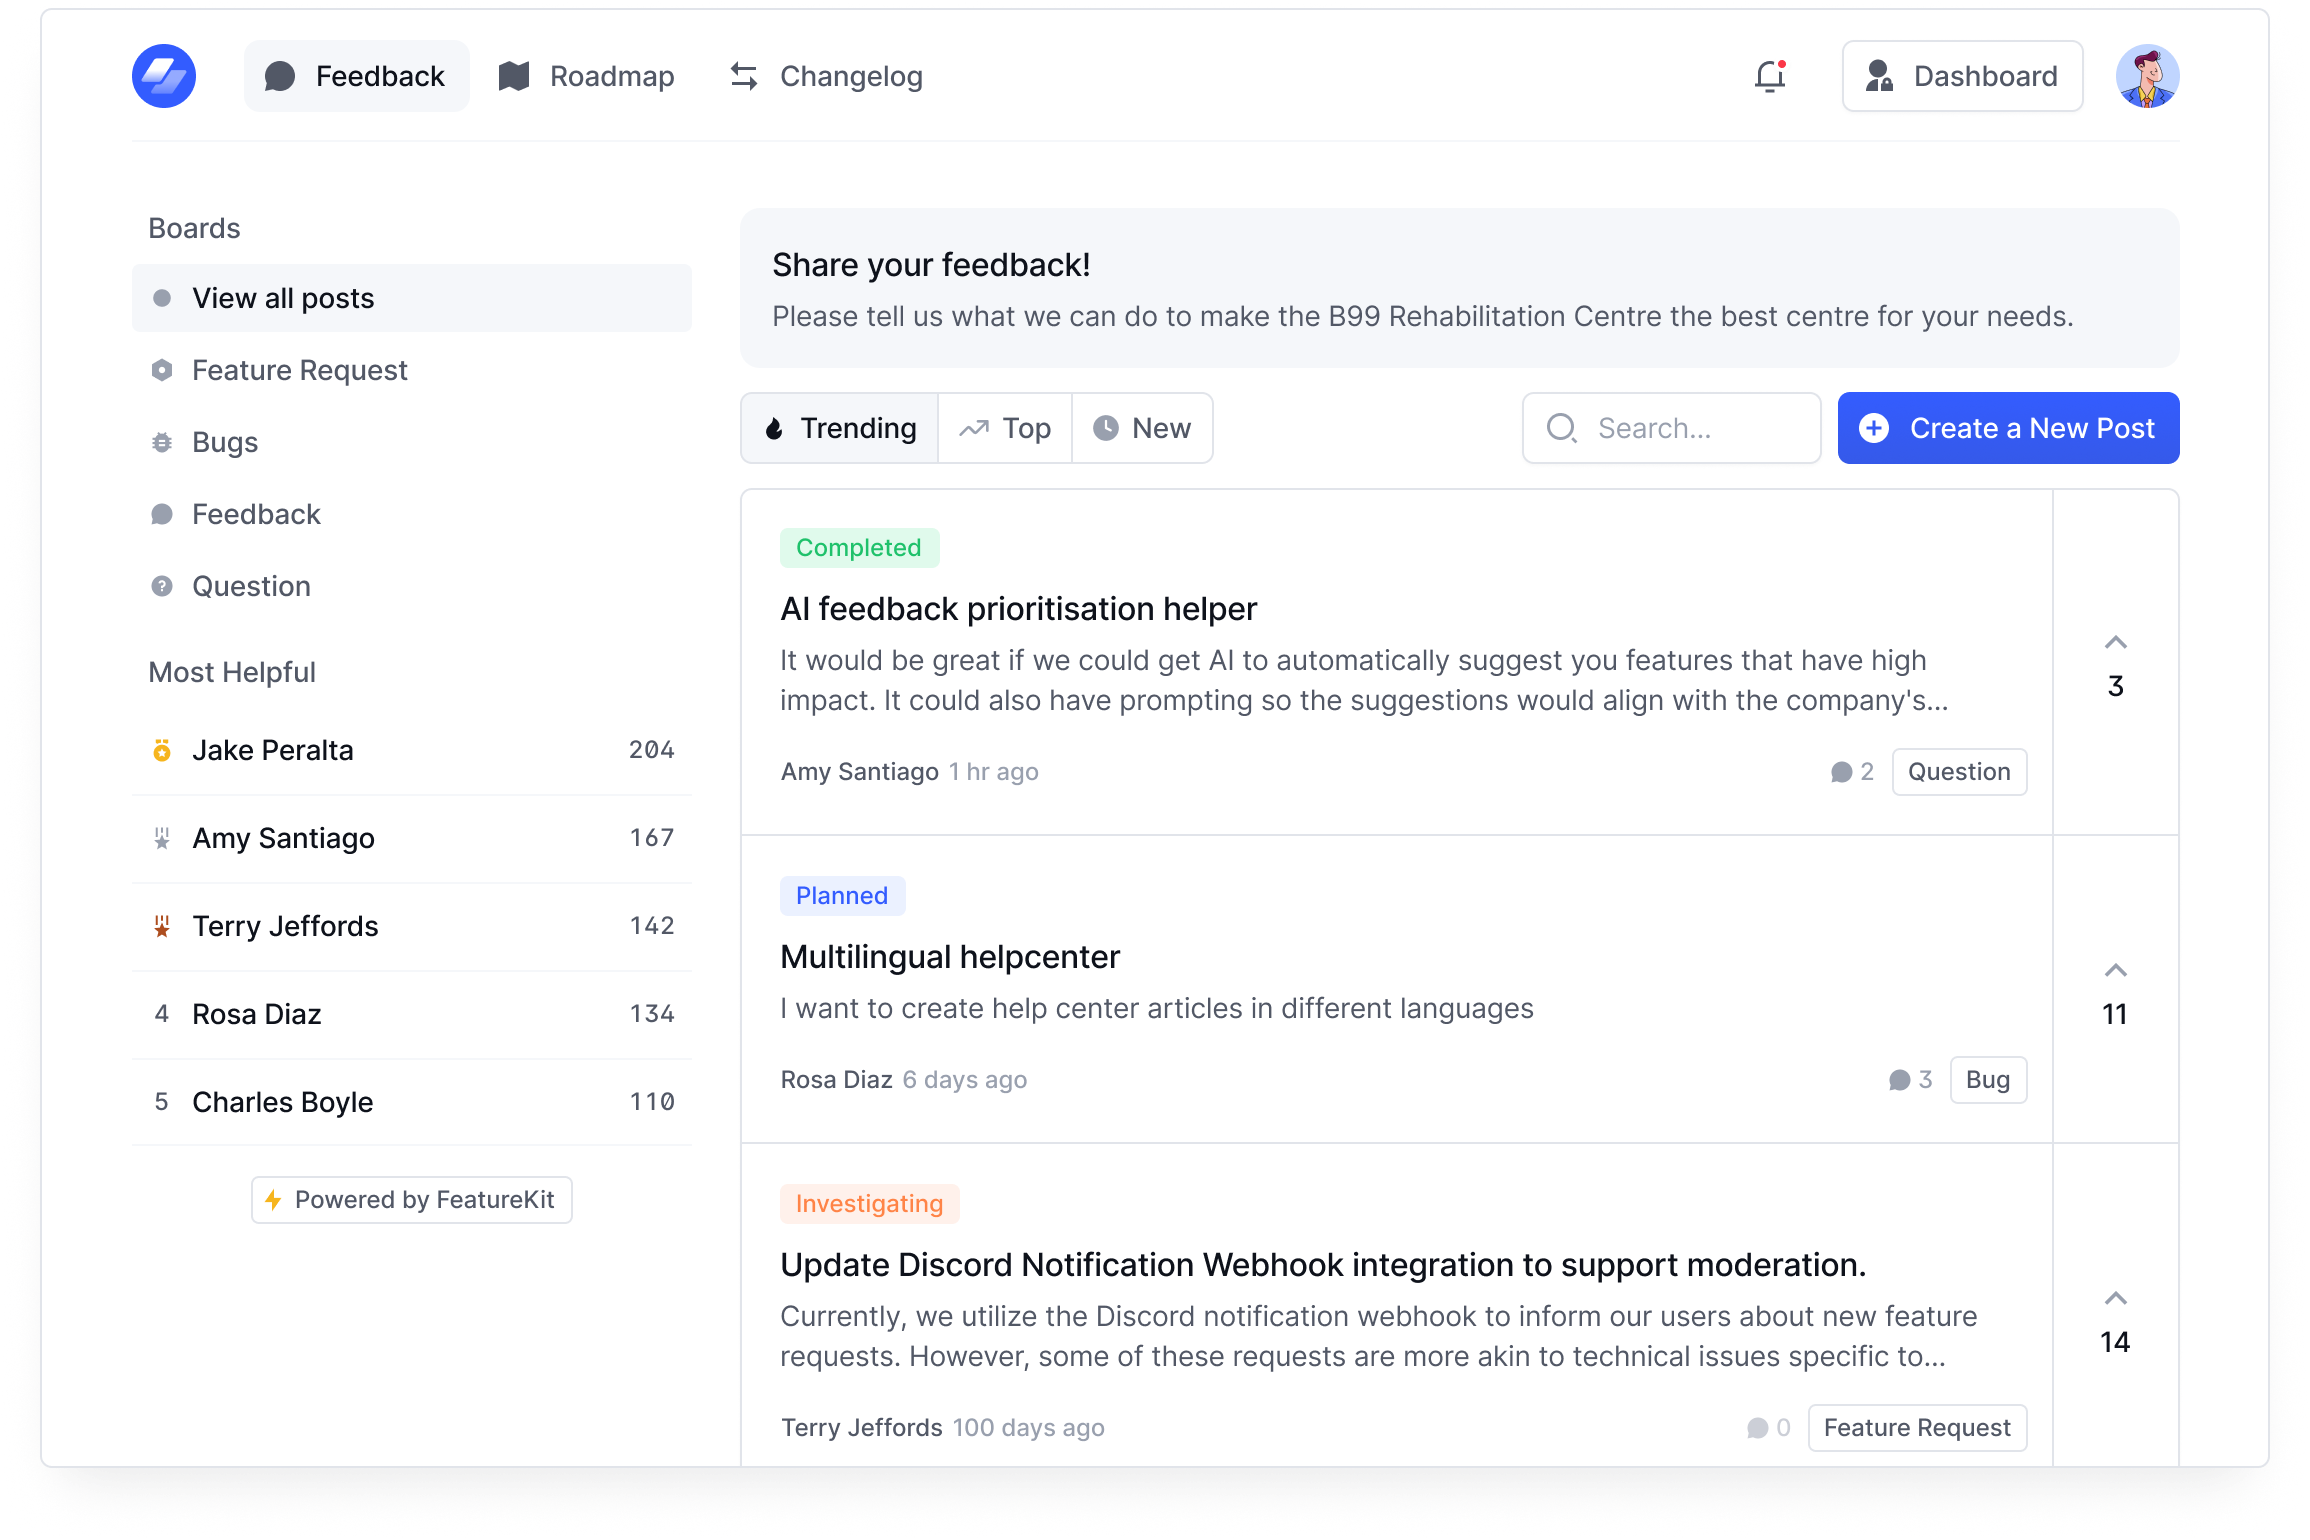Open the Powered by FeatureKit link

coord(411,1199)
